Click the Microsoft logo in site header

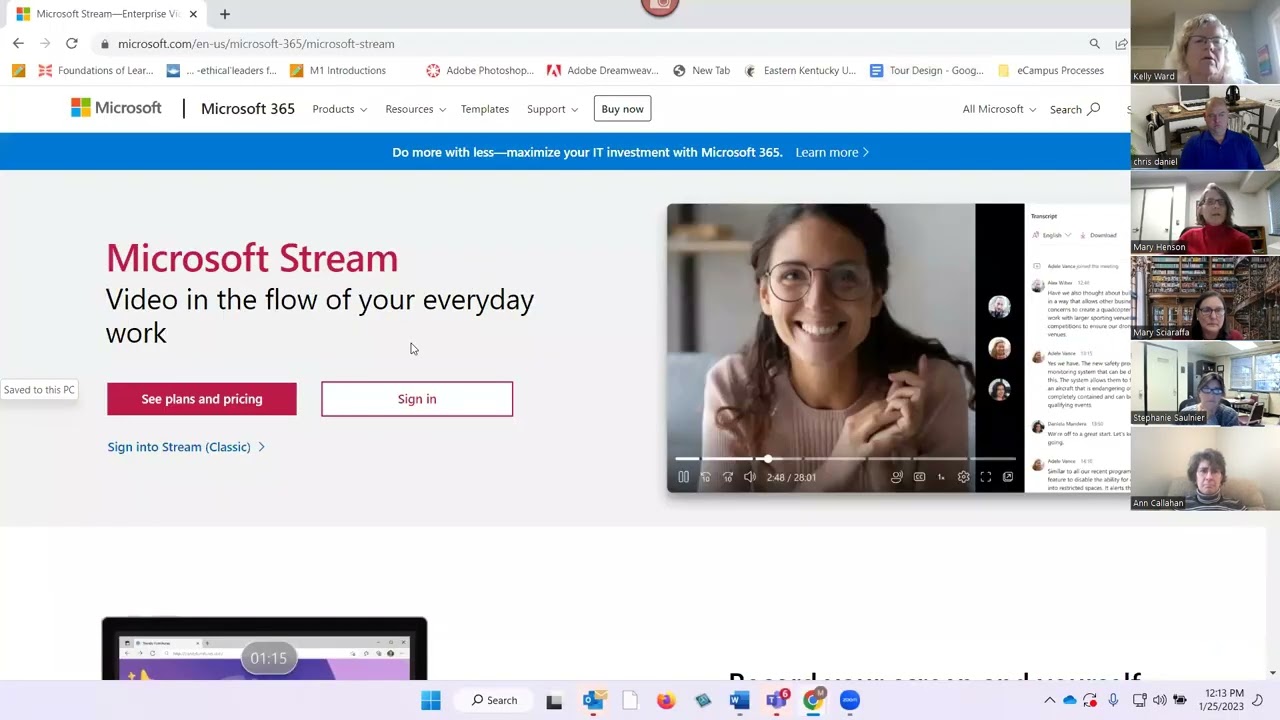tap(116, 108)
